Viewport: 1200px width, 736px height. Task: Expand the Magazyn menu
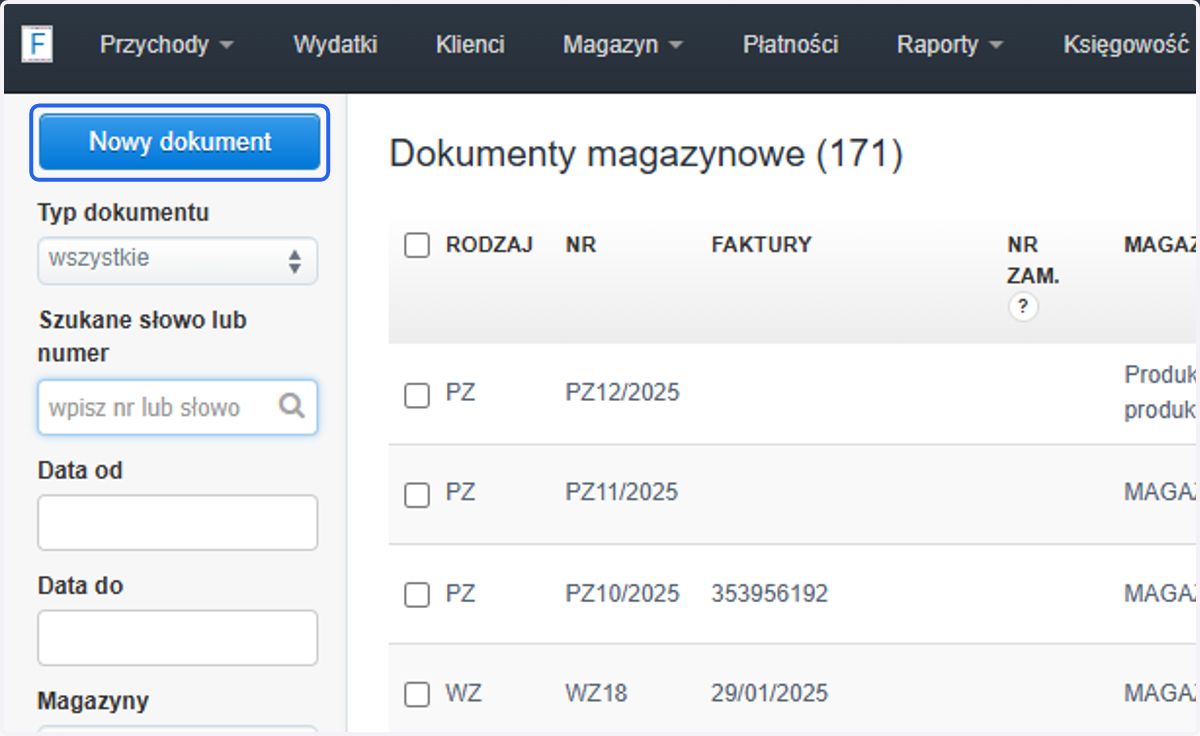point(622,45)
